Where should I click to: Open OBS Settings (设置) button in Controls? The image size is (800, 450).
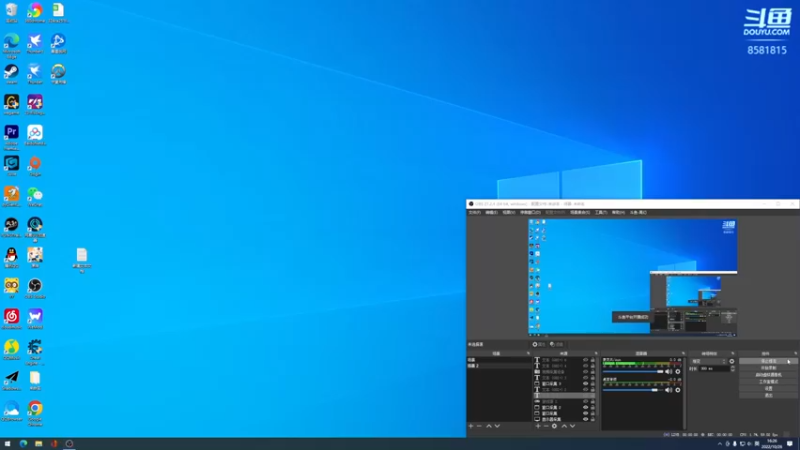pyautogui.click(x=768, y=388)
